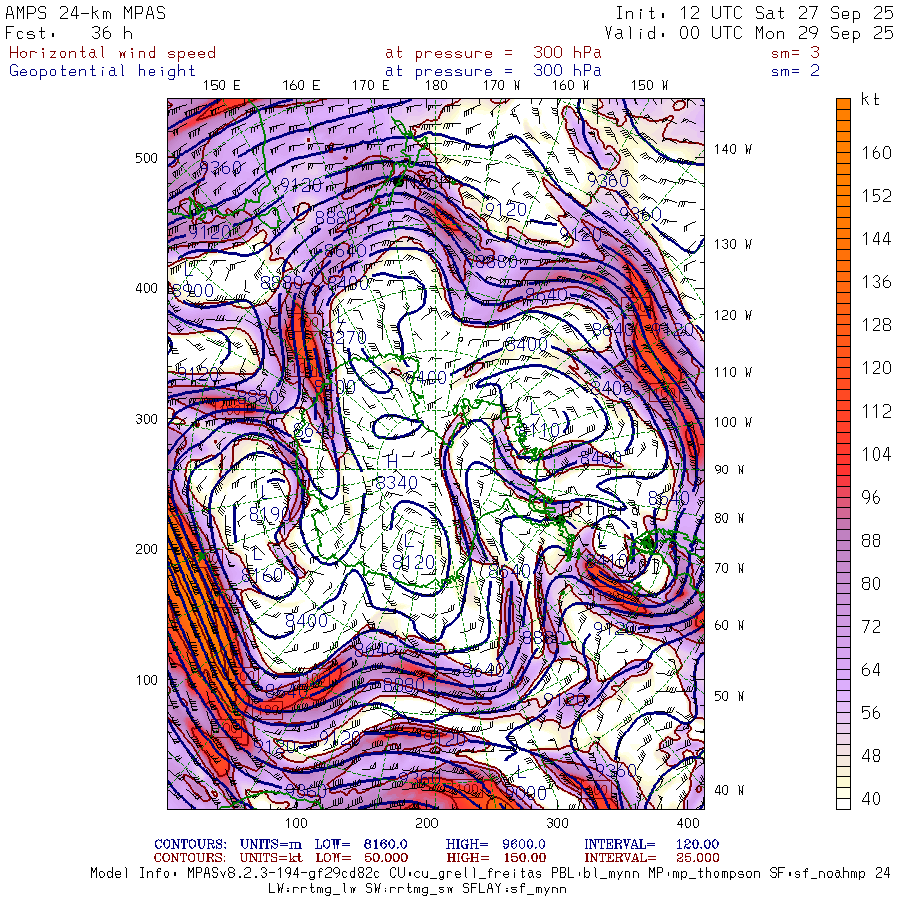Click the '100 W' longitude label
This screenshot has width=900, height=900.
[732, 422]
